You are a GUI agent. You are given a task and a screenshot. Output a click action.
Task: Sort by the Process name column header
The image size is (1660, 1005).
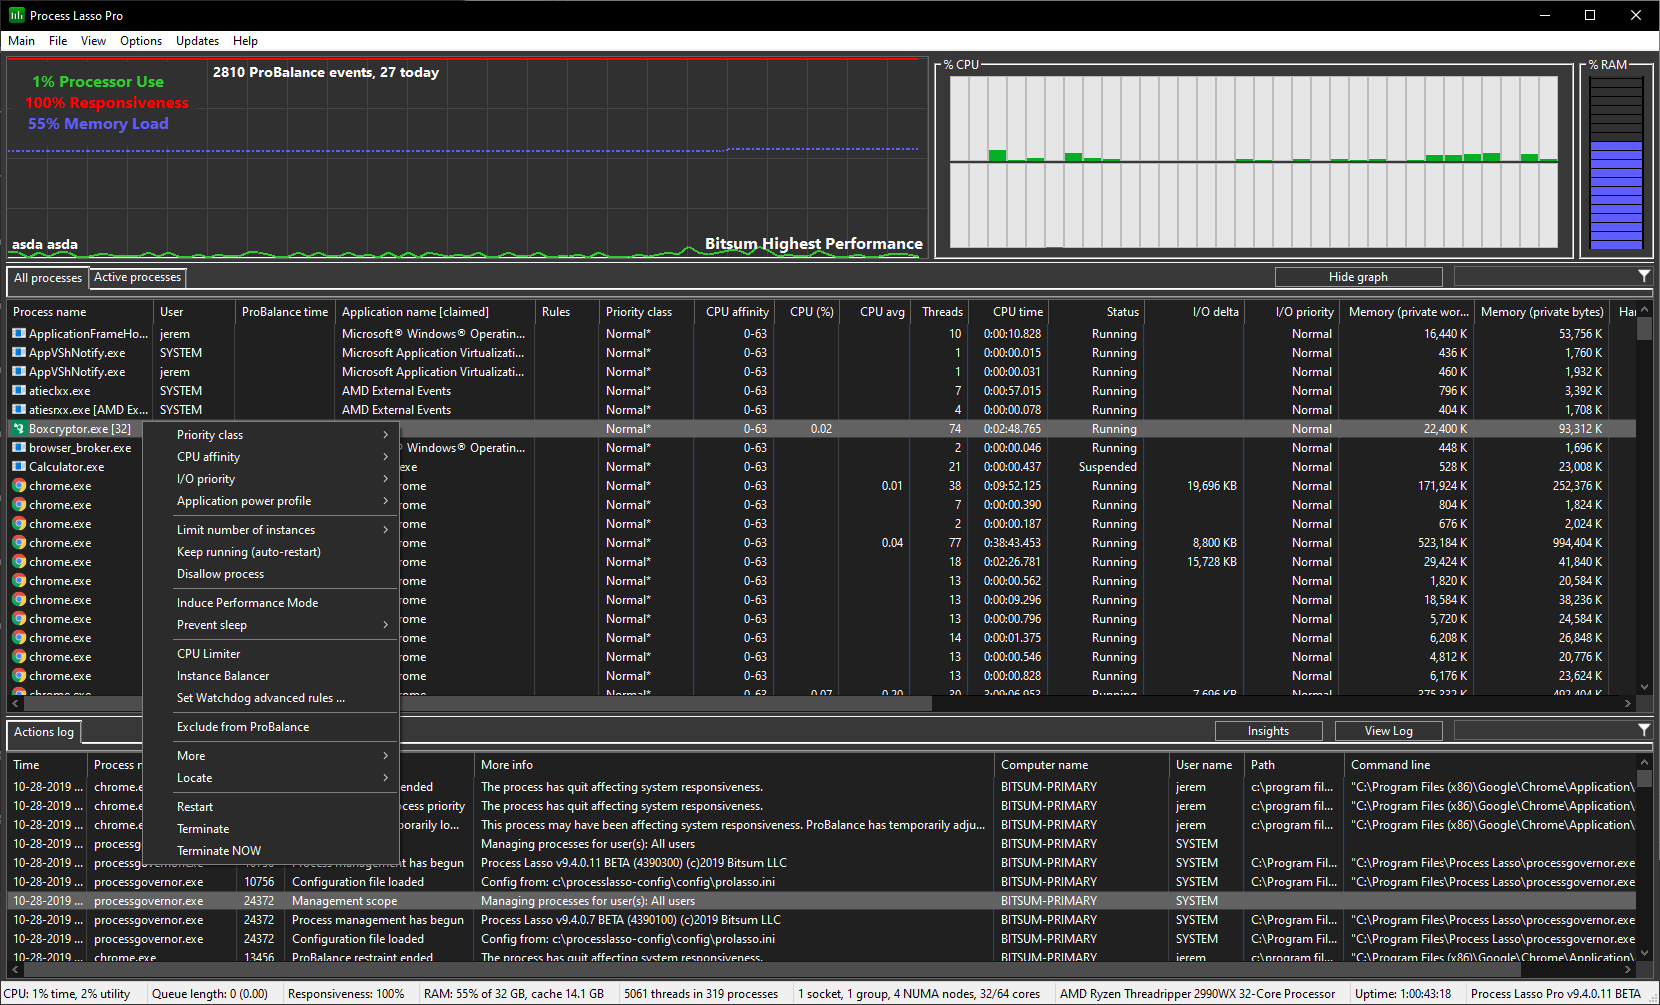81,312
